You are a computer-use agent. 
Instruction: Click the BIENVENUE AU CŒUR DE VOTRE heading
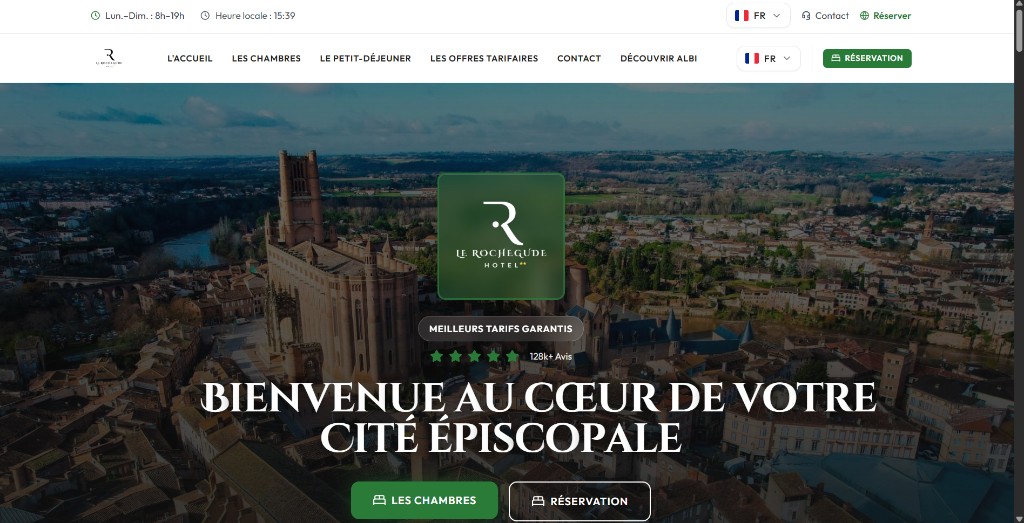coord(539,396)
